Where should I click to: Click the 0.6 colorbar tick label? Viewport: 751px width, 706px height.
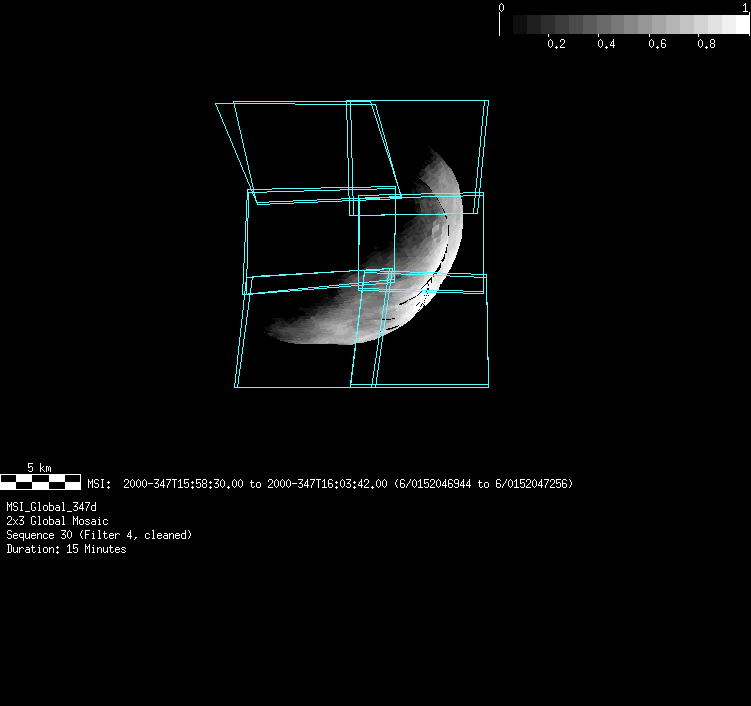(656, 45)
